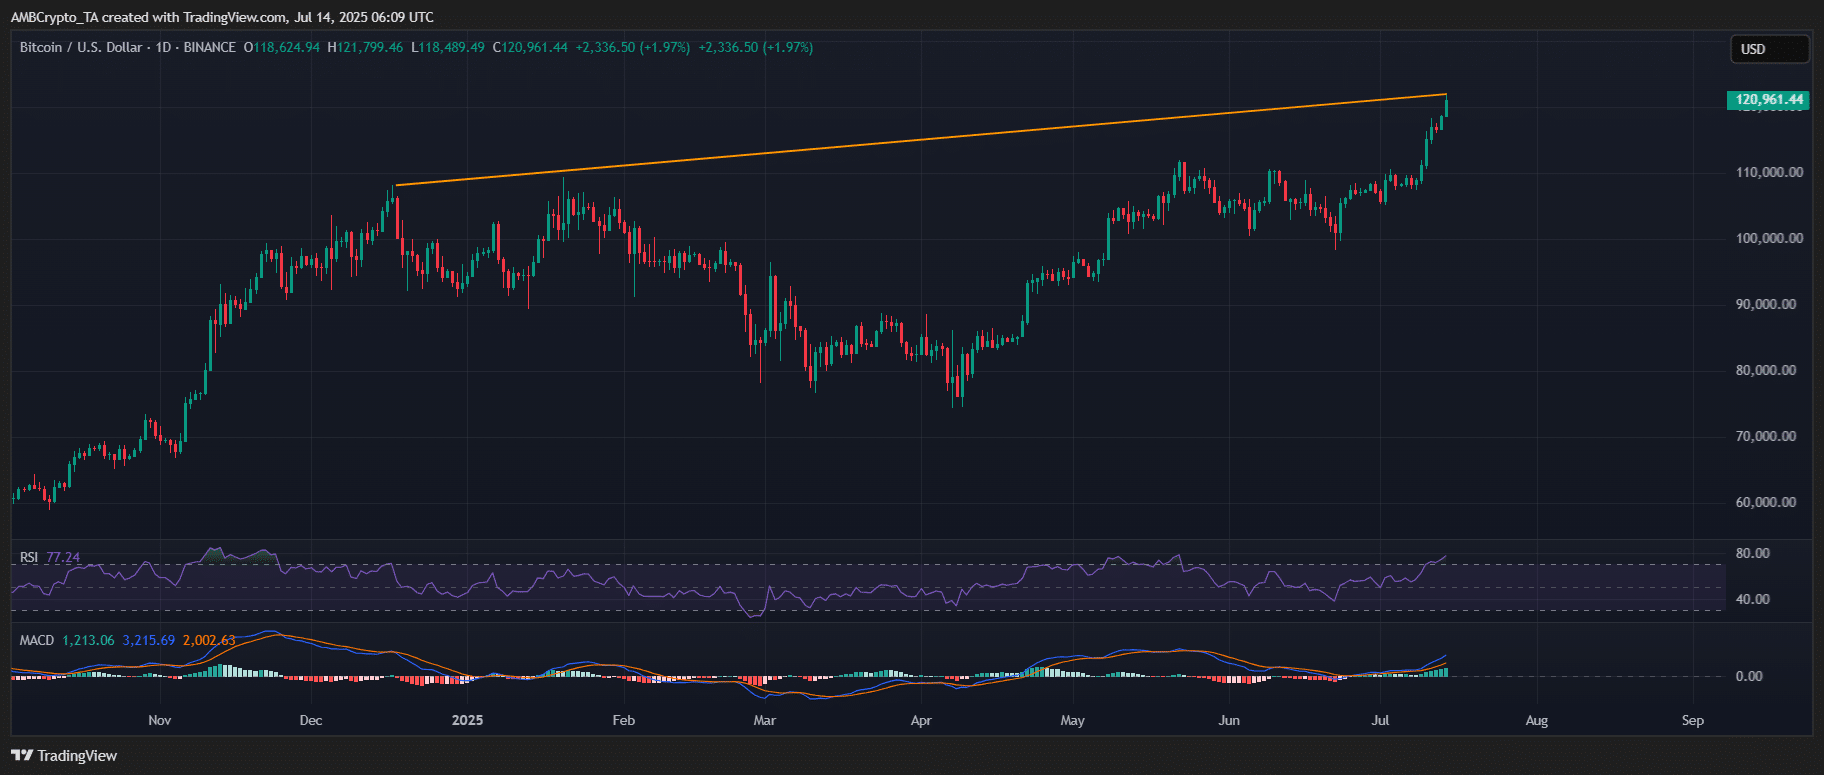
Task: Select the 1D interval label
Action: pos(164,48)
